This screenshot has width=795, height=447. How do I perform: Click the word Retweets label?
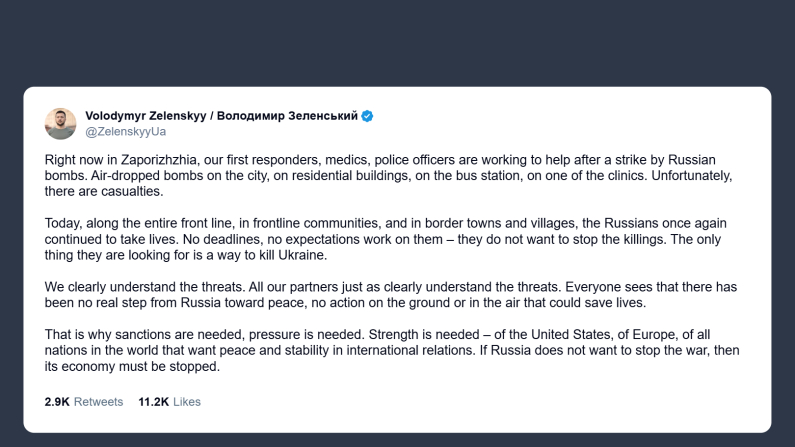click(x=99, y=402)
